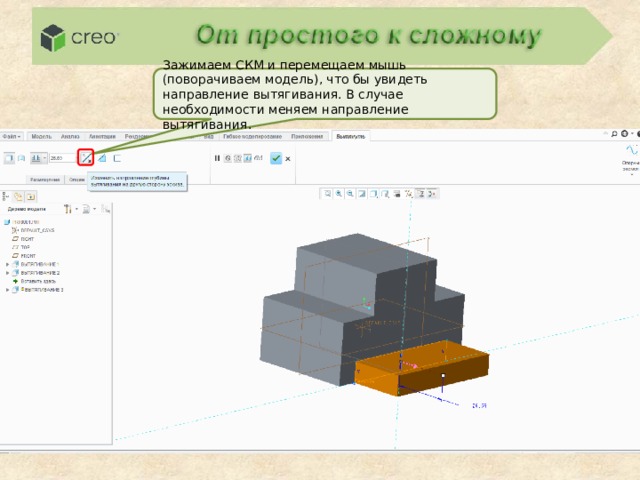This screenshot has height=480, width=640.
Task: Click the zoom in icon
Action: (339, 194)
